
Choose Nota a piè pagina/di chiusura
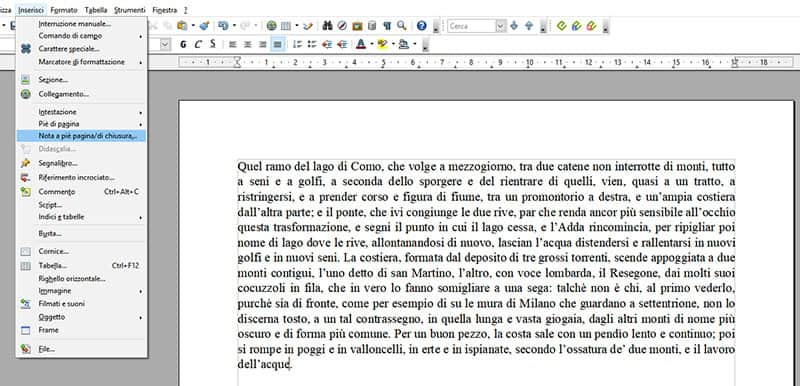pos(81,136)
